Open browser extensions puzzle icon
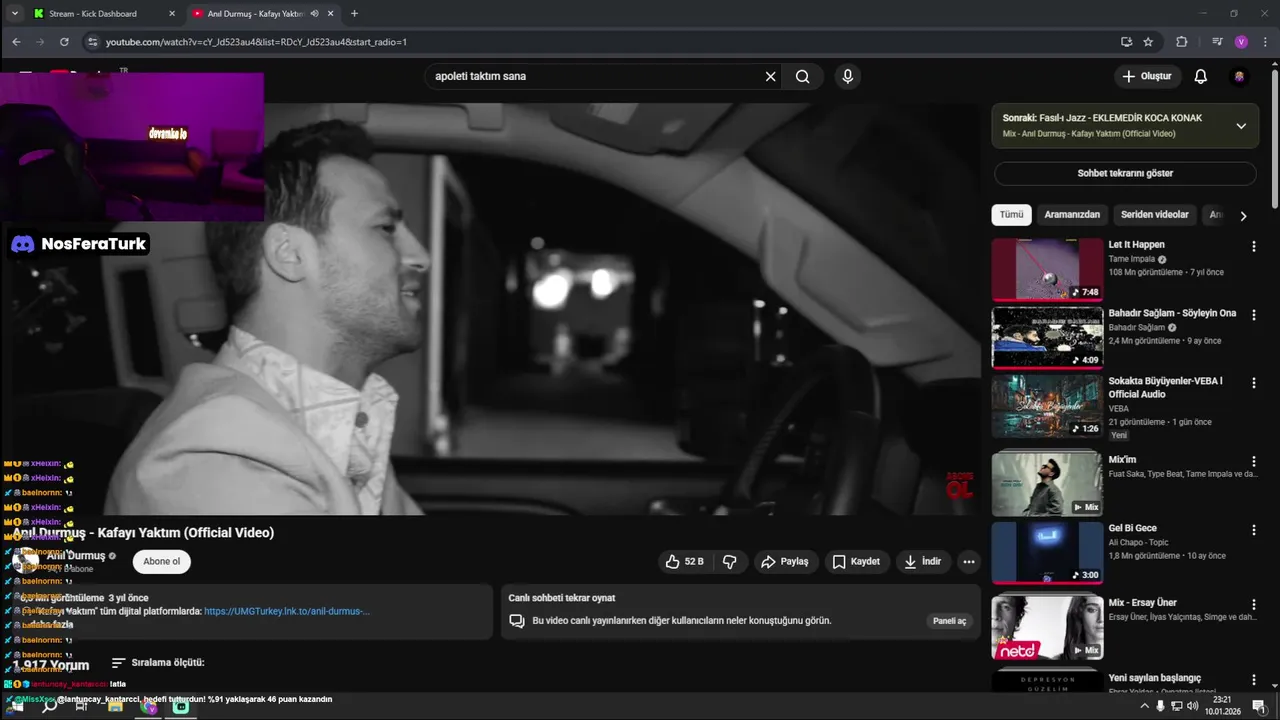 (1182, 42)
